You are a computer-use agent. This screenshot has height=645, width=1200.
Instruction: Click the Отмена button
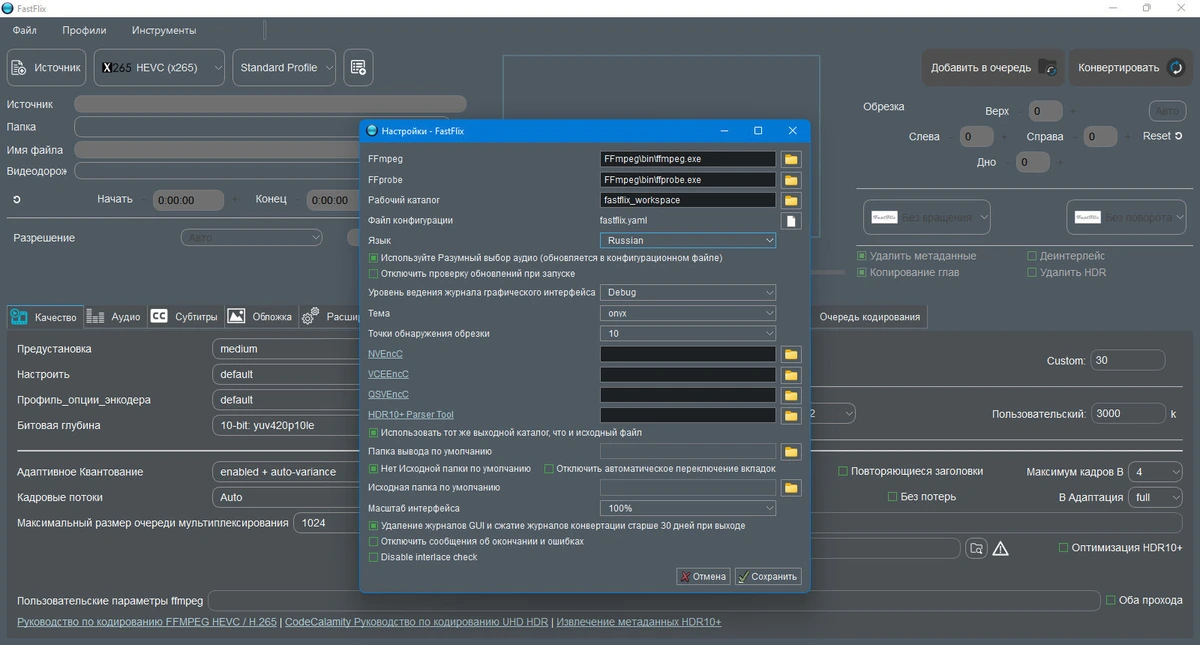pyautogui.click(x=703, y=576)
